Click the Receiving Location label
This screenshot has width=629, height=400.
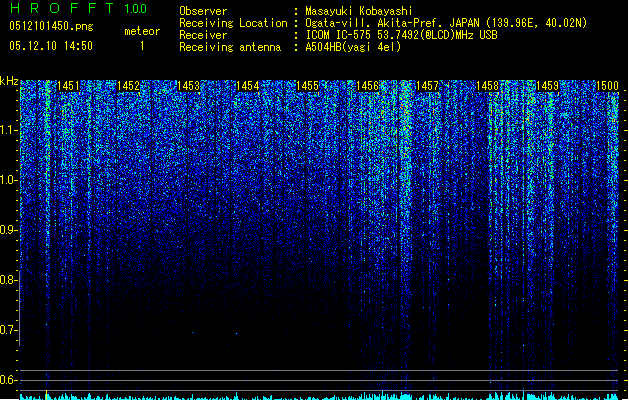click(233, 23)
